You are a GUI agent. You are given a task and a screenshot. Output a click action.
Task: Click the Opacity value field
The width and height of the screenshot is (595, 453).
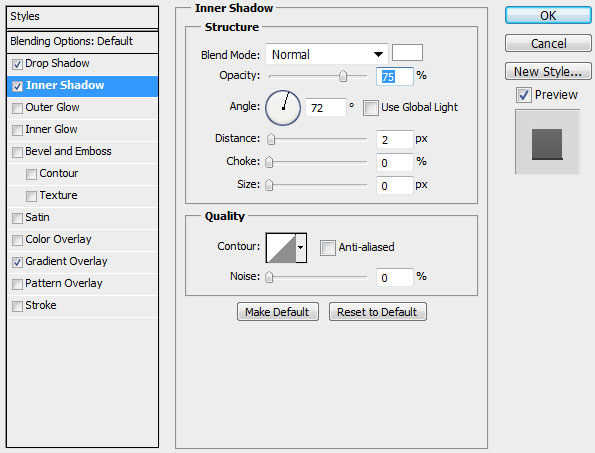(395, 76)
